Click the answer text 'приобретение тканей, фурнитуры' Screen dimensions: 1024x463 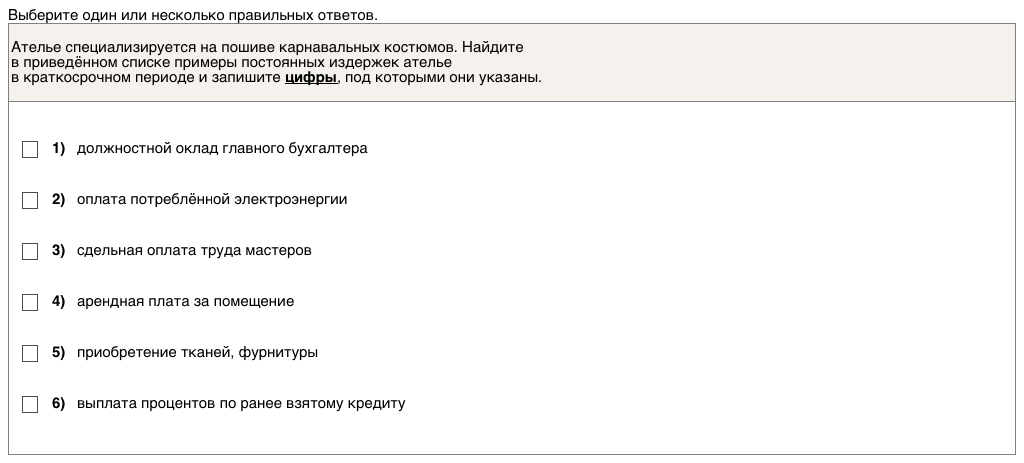click(197, 352)
